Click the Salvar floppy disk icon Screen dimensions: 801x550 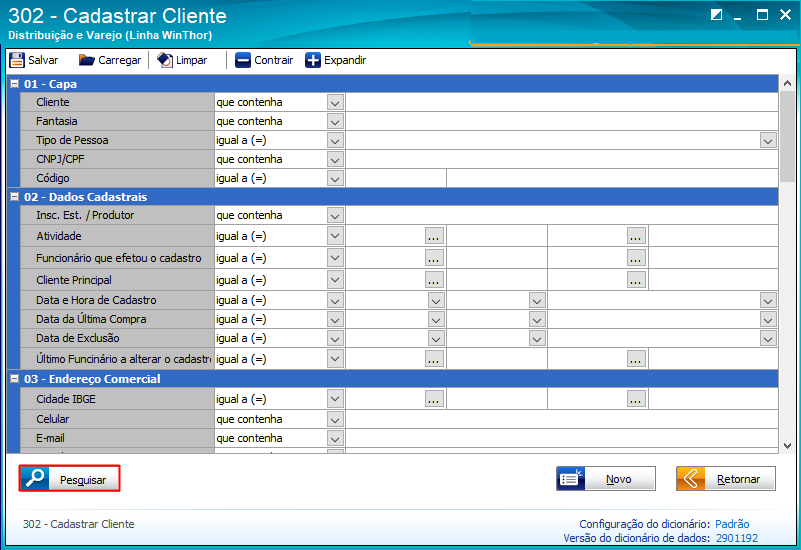click(17, 60)
